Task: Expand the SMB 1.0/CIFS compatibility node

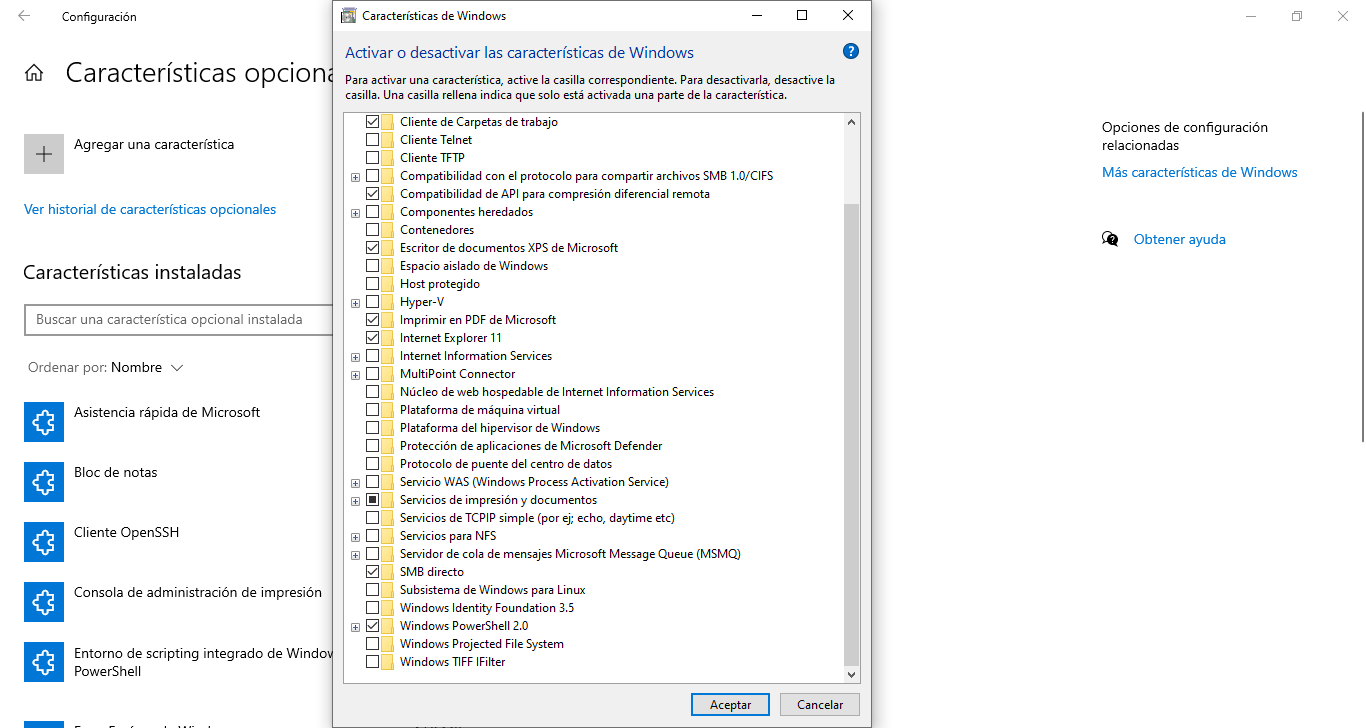Action: [x=355, y=177]
